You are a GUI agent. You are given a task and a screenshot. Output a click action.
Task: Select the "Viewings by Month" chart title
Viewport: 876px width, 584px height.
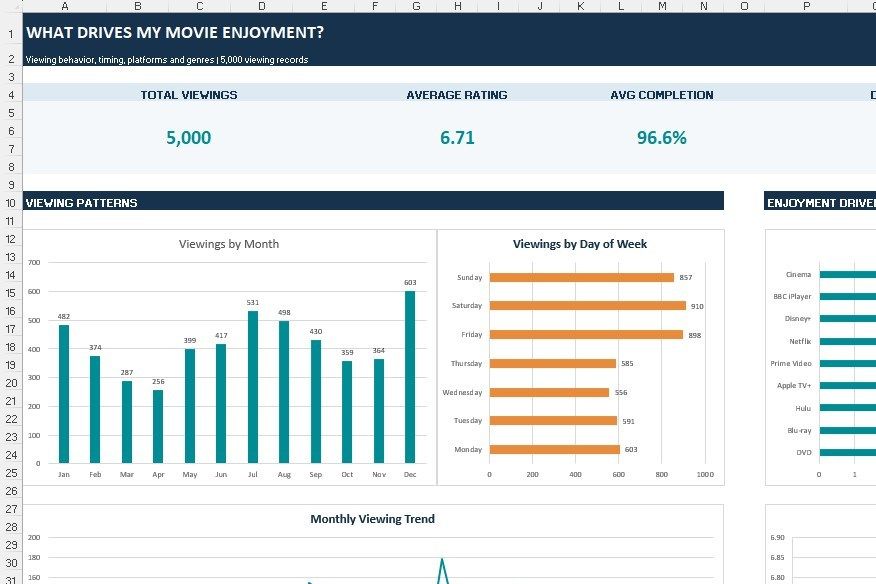[229, 244]
